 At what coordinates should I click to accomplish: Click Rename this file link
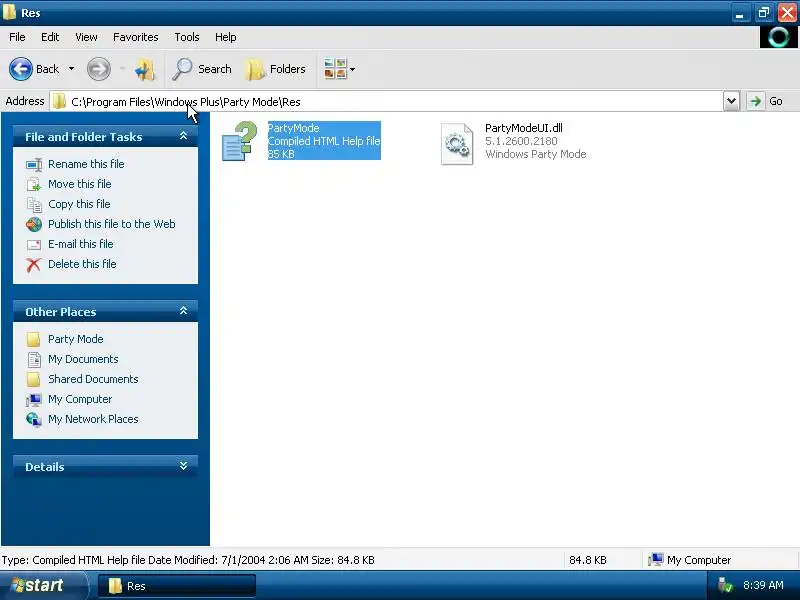(86, 164)
